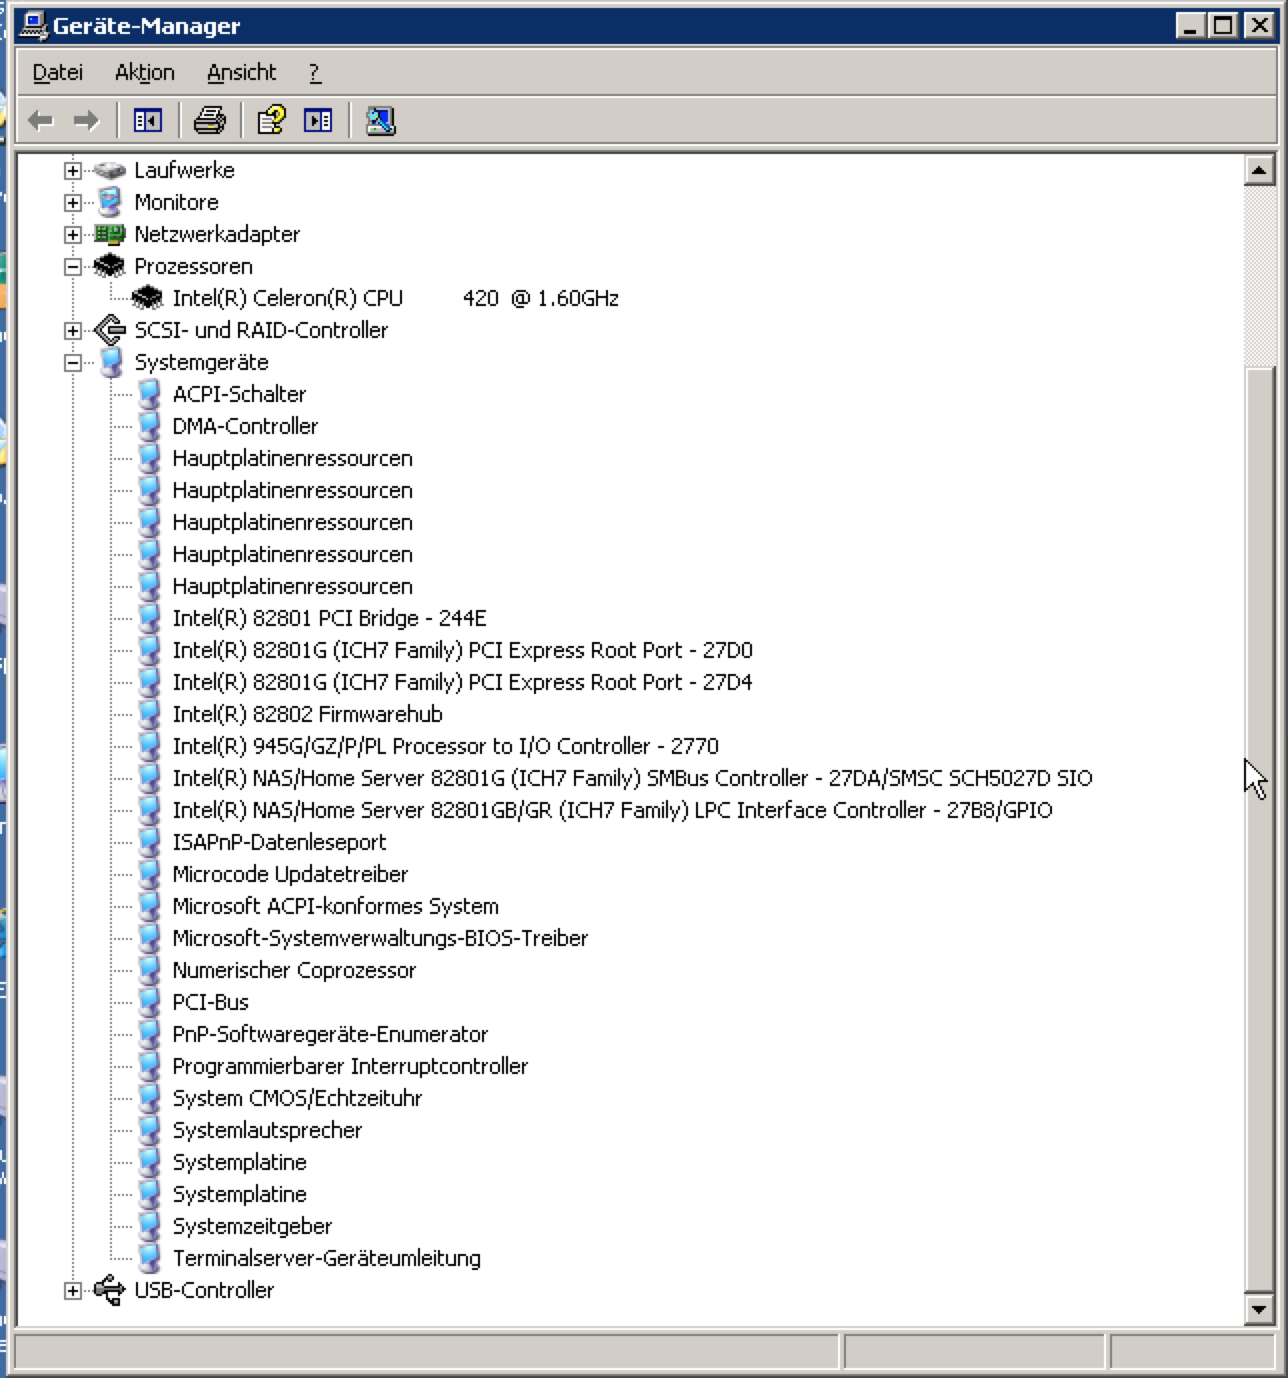The width and height of the screenshot is (1288, 1378).
Task: Open the Datei menu
Action: (x=57, y=72)
